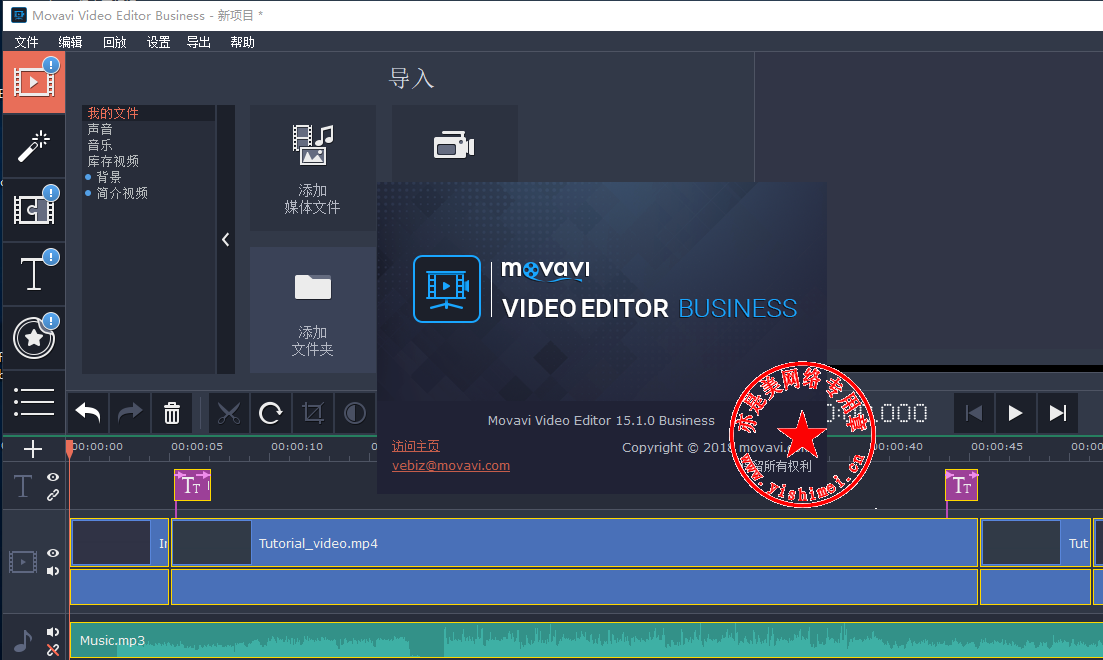The width and height of the screenshot is (1103, 660).
Task: Click the red playhead marker on timeline
Action: pyautogui.click(x=69, y=448)
